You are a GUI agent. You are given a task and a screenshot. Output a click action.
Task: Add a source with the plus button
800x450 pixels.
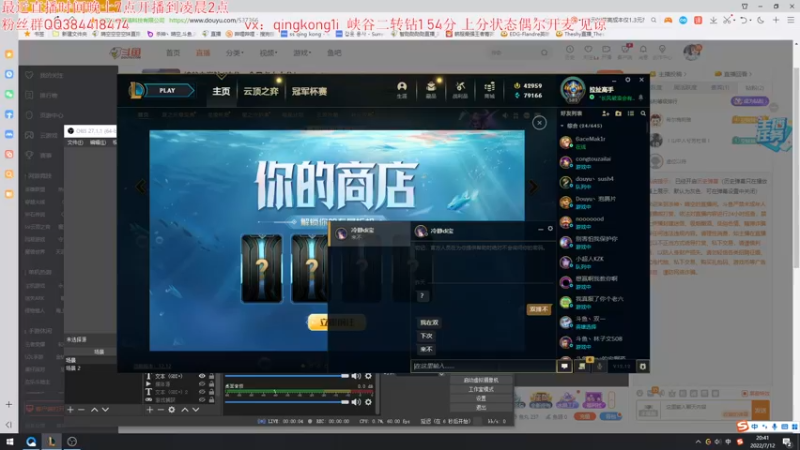149,410
